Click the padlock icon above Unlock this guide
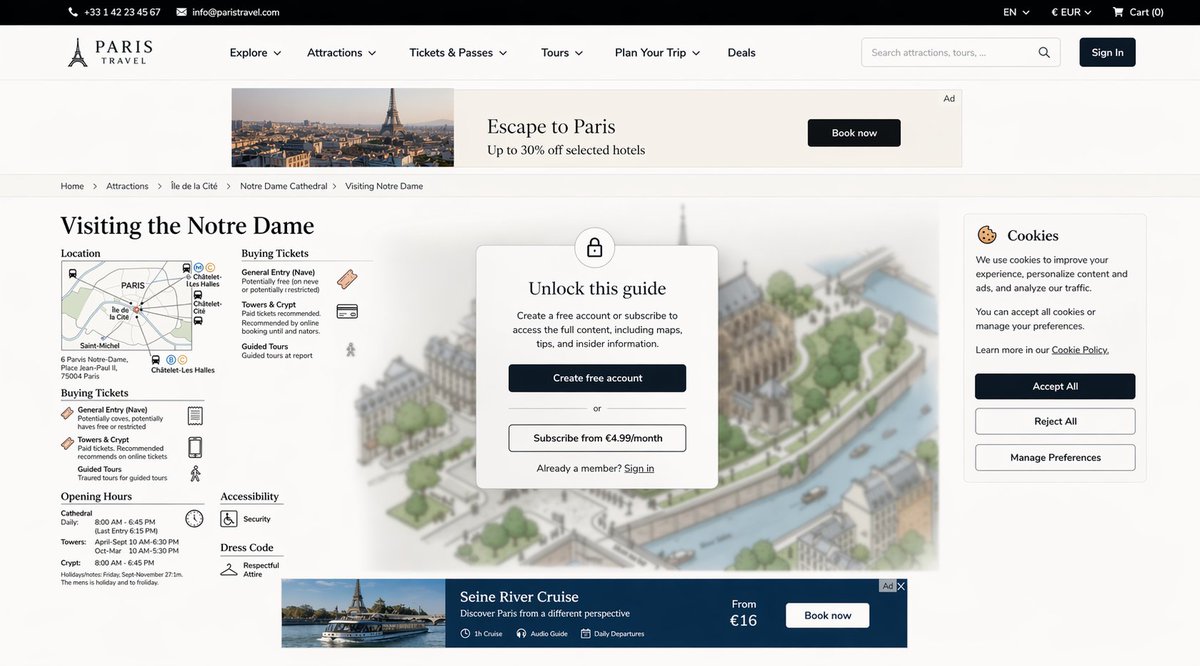This screenshot has height=666, width=1200. (x=594, y=247)
